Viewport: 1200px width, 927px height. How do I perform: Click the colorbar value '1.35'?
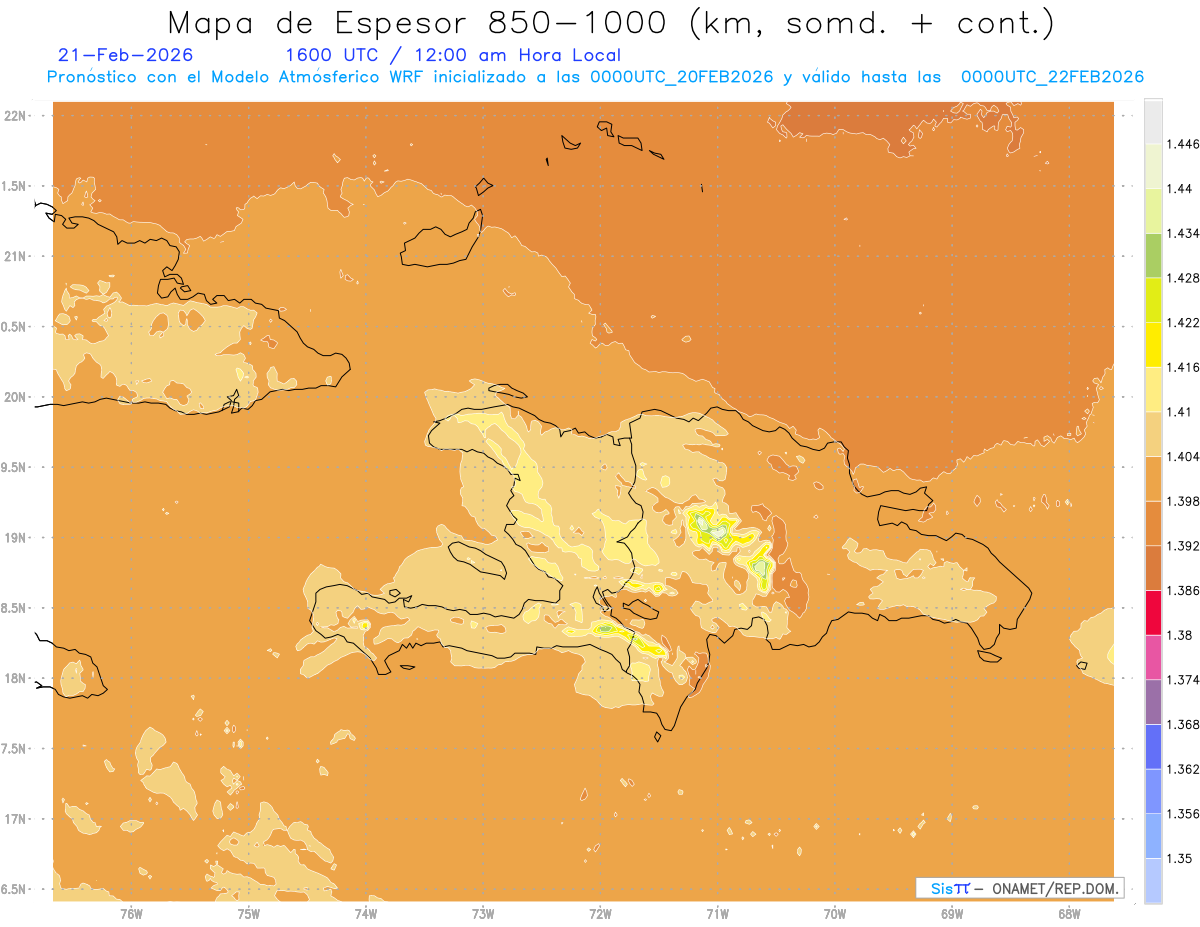tap(1180, 858)
